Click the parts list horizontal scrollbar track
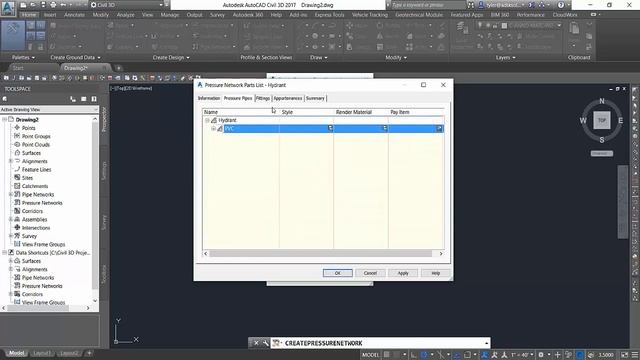640x360 pixels. coord(320,253)
